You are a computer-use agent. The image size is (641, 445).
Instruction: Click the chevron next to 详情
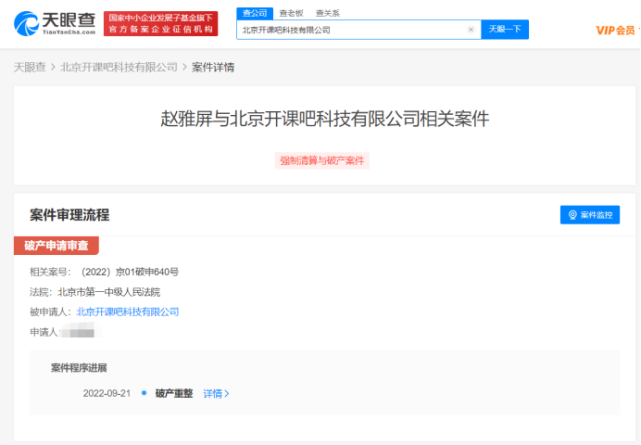227,394
